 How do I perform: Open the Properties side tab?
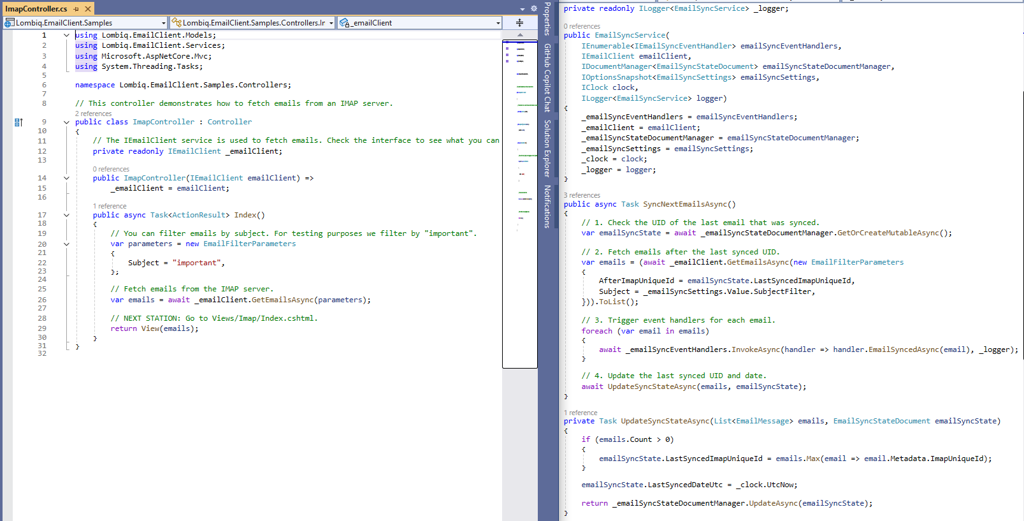[x=547, y=19]
